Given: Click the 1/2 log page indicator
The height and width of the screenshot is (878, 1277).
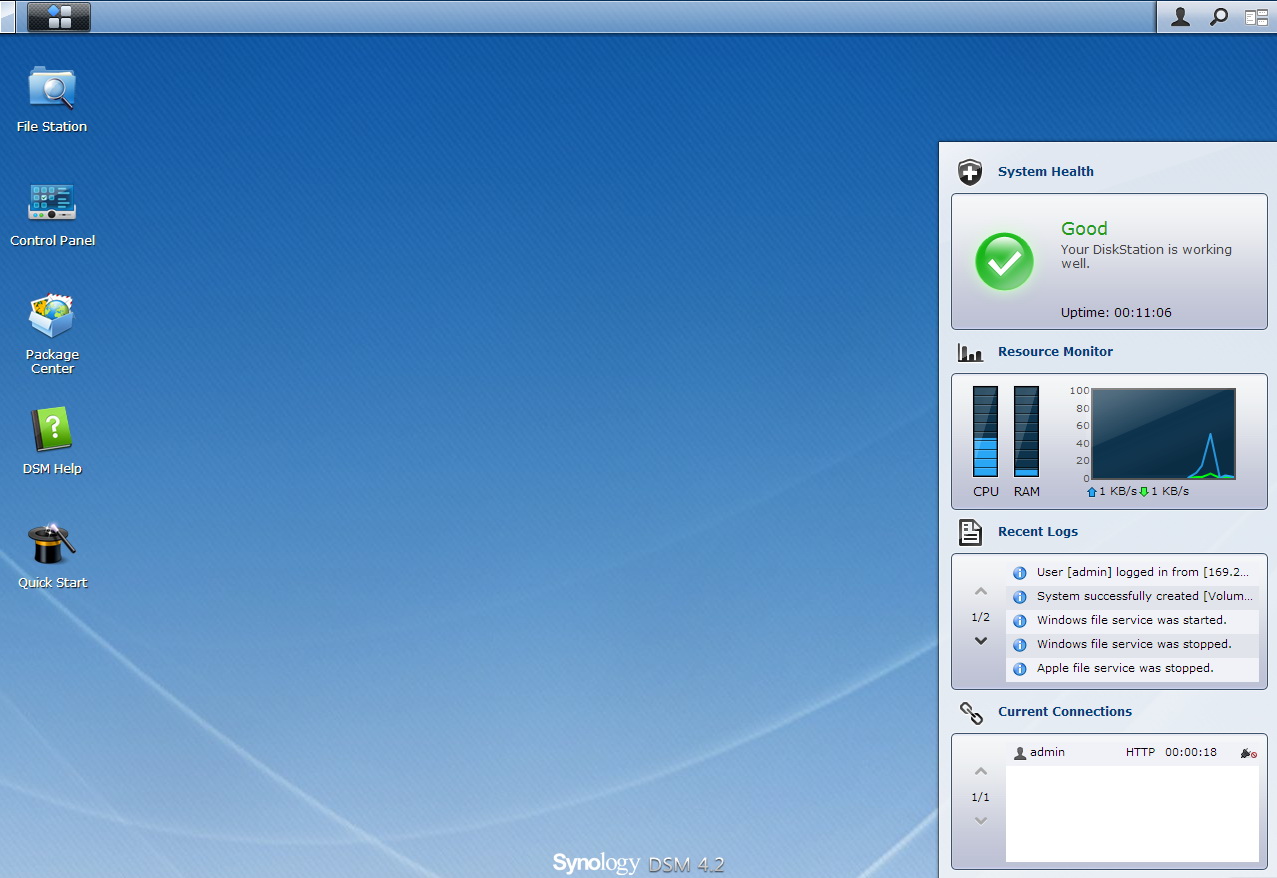Looking at the screenshot, I should (981, 617).
